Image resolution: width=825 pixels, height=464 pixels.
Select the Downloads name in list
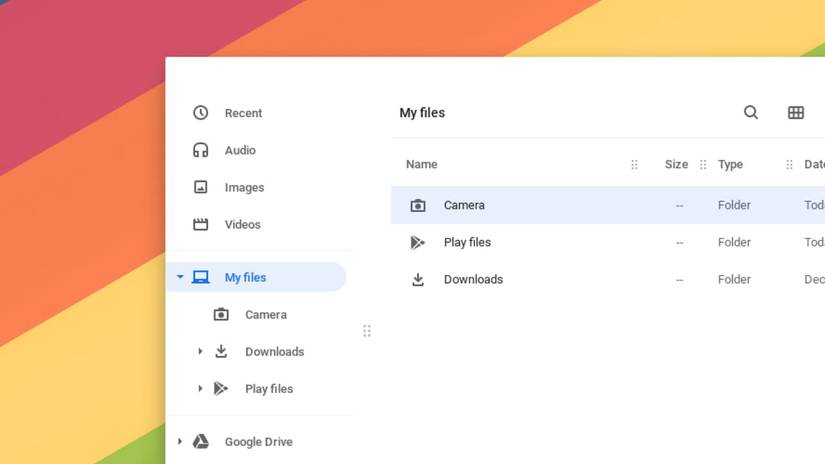point(473,279)
